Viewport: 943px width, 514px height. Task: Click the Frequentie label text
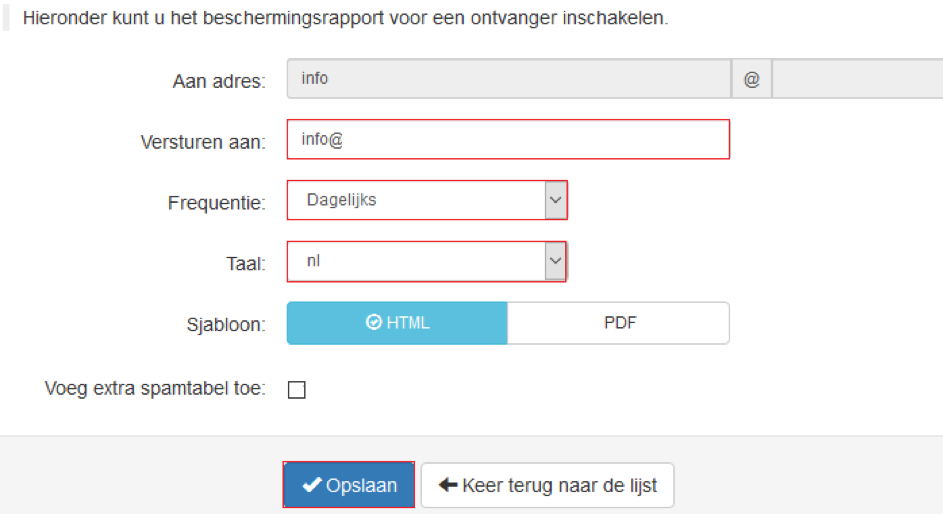[216, 204]
